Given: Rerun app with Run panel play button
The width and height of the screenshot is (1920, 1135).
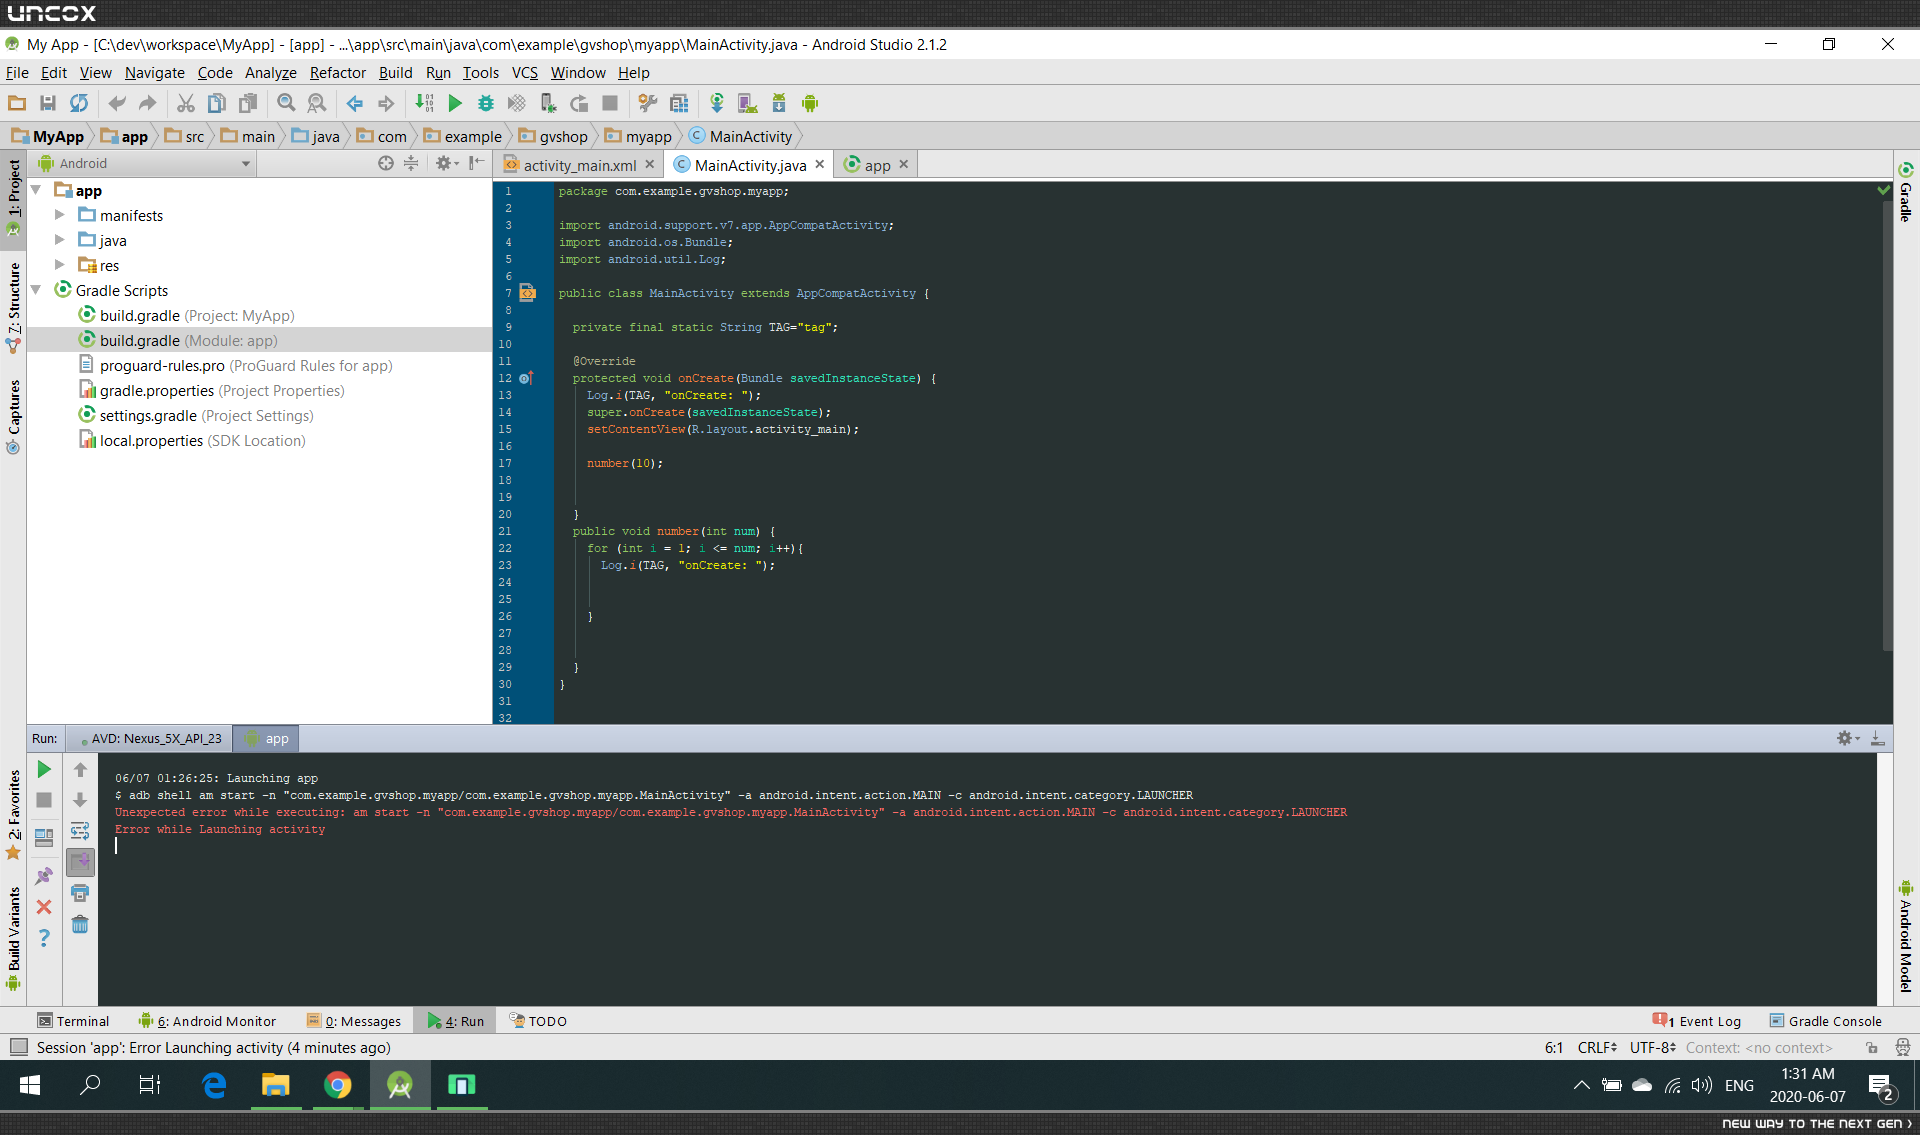Looking at the screenshot, I should 44,769.
